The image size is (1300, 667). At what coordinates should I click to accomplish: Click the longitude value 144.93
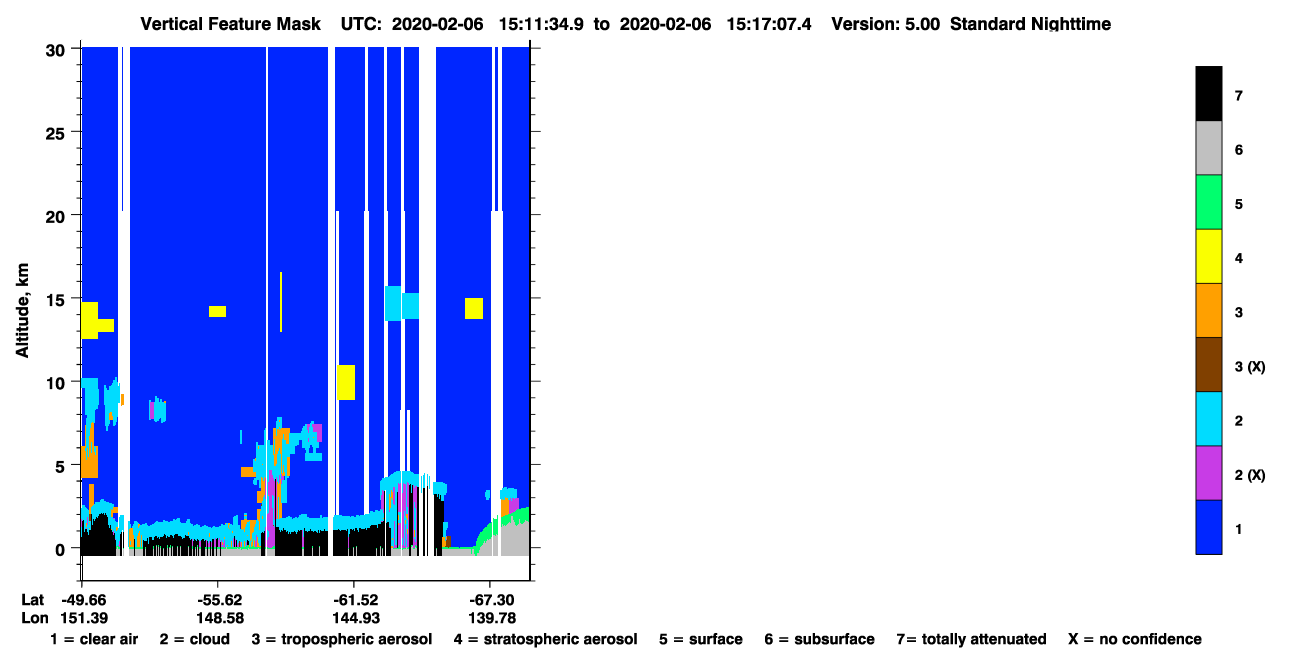click(x=354, y=618)
